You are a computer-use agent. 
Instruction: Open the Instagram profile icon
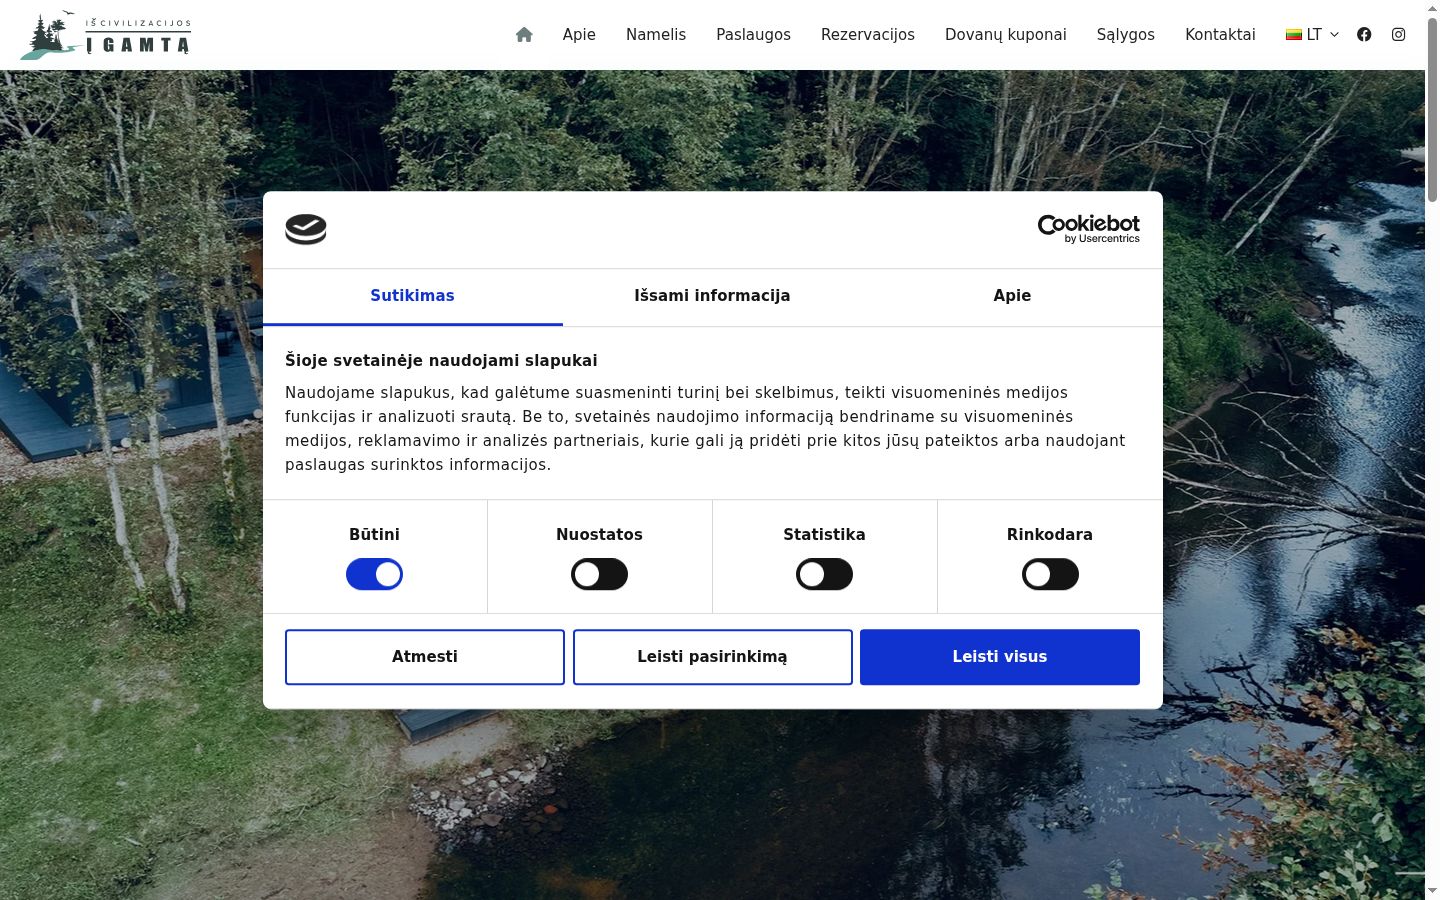pos(1398,34)
